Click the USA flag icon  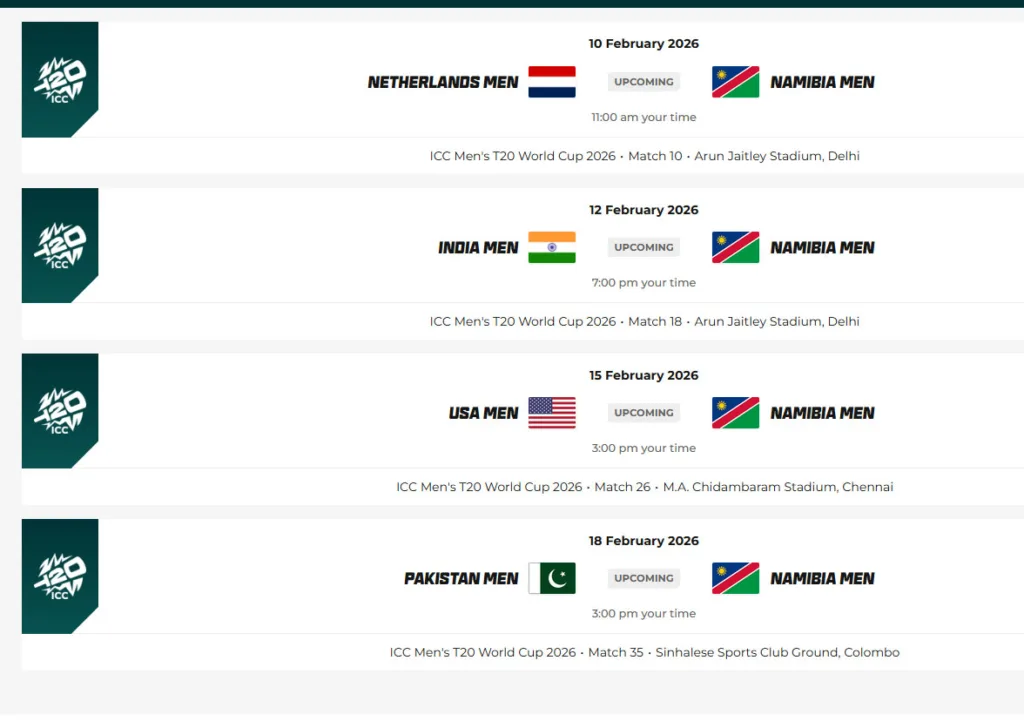[x=552, y=413]
